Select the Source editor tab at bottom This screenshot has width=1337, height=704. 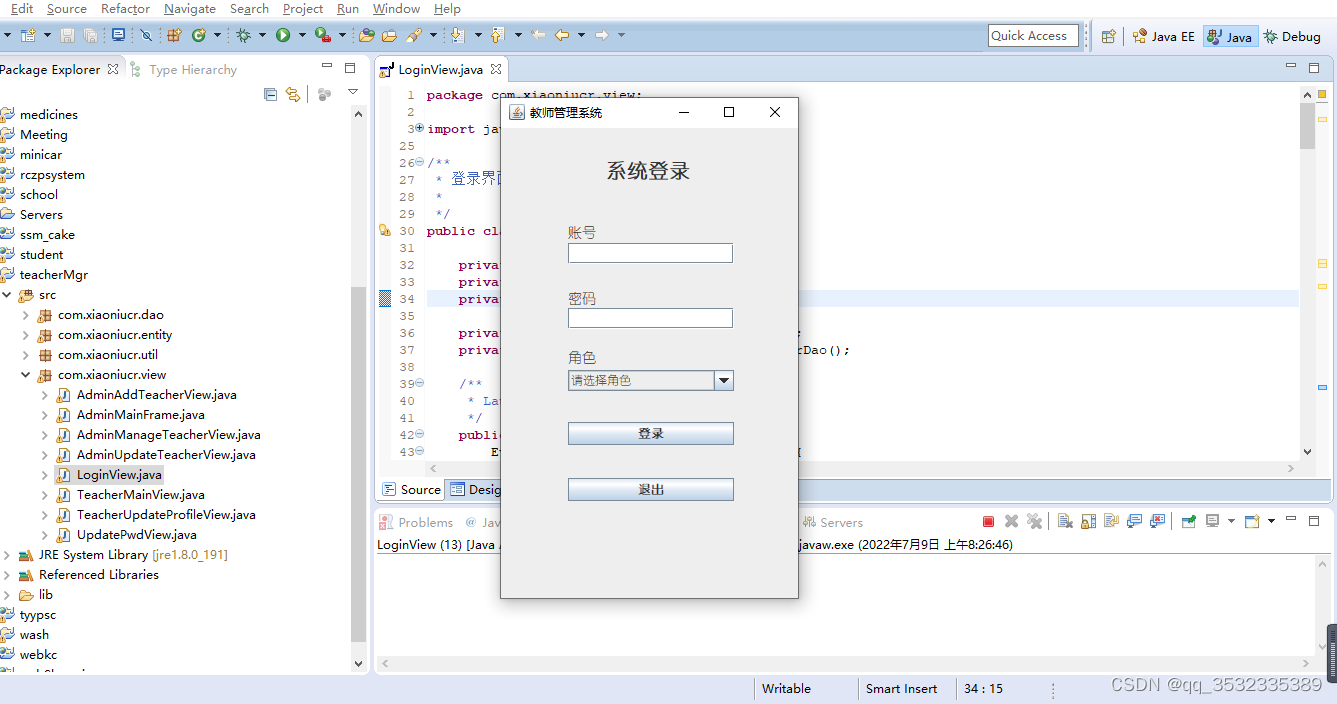pos(411,489)
